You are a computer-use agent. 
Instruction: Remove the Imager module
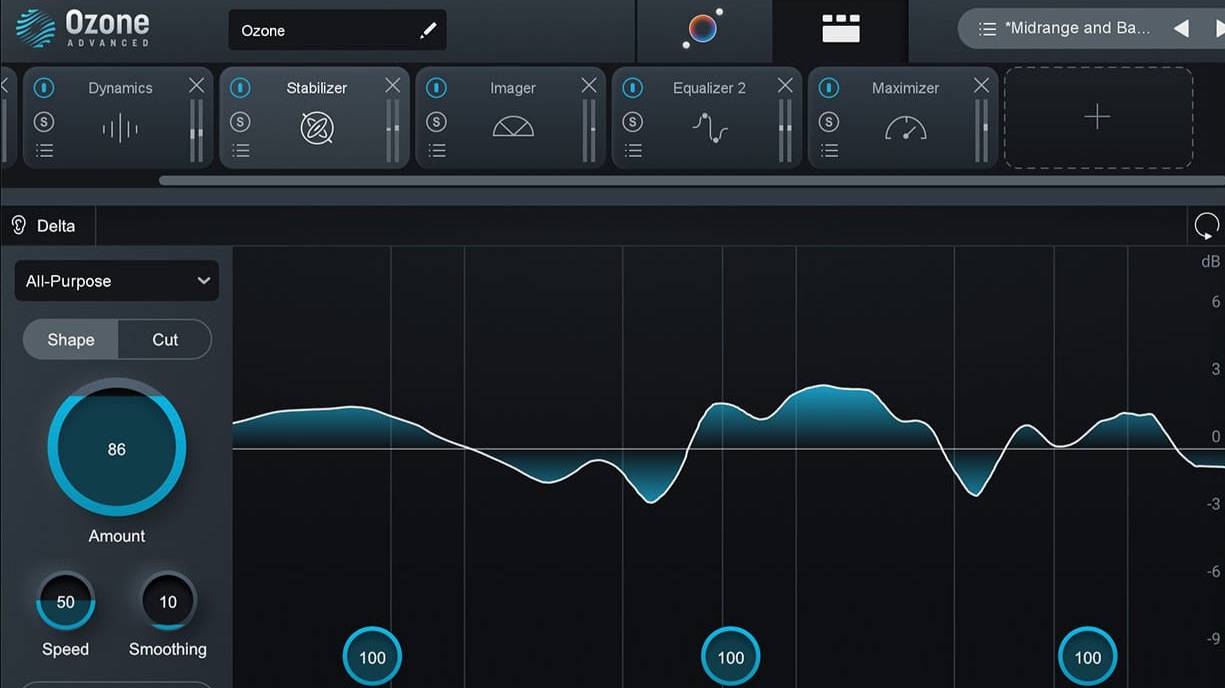589,86
